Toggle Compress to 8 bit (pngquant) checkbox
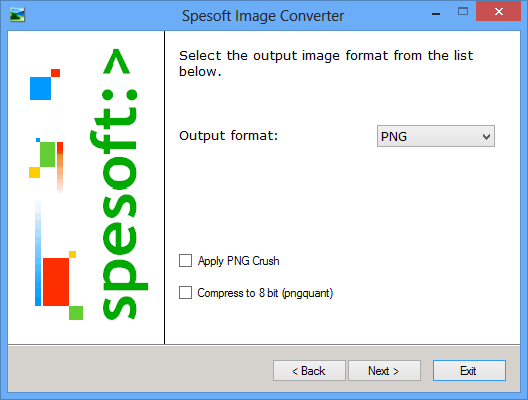Screen dimensions: 528x400 pos(186,293)
